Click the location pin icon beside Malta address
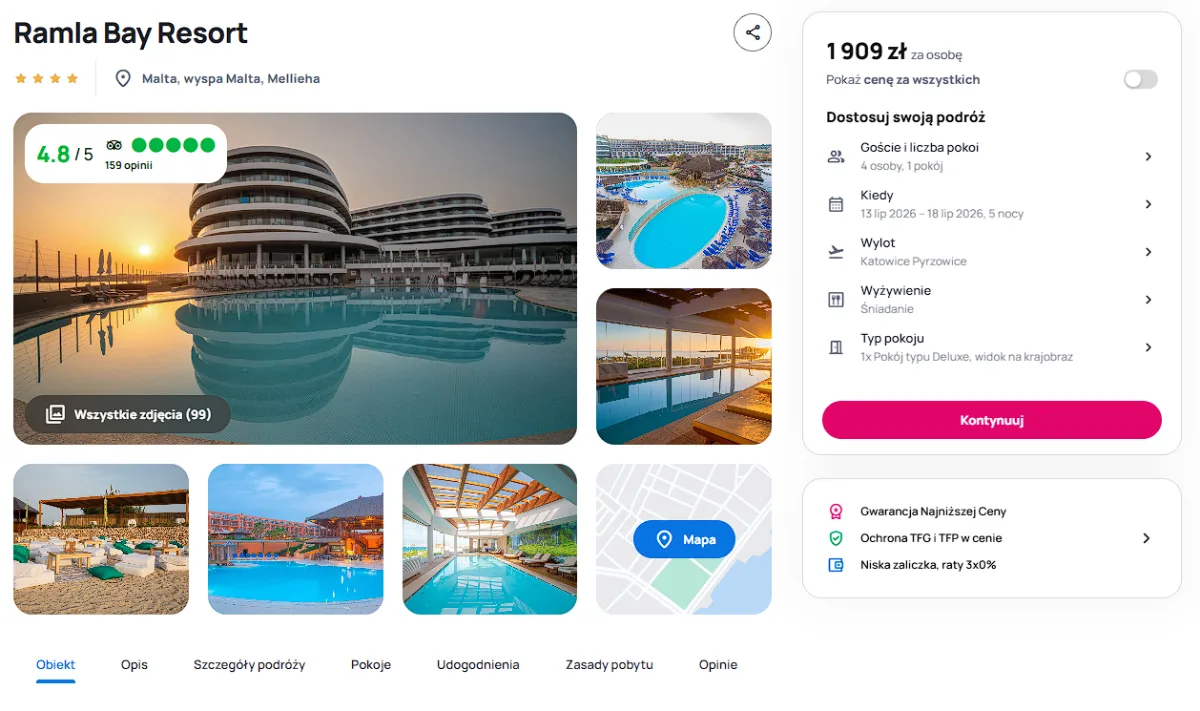Screen dimensions: 1200x711 pyautogui.click(x=123, y=78)
